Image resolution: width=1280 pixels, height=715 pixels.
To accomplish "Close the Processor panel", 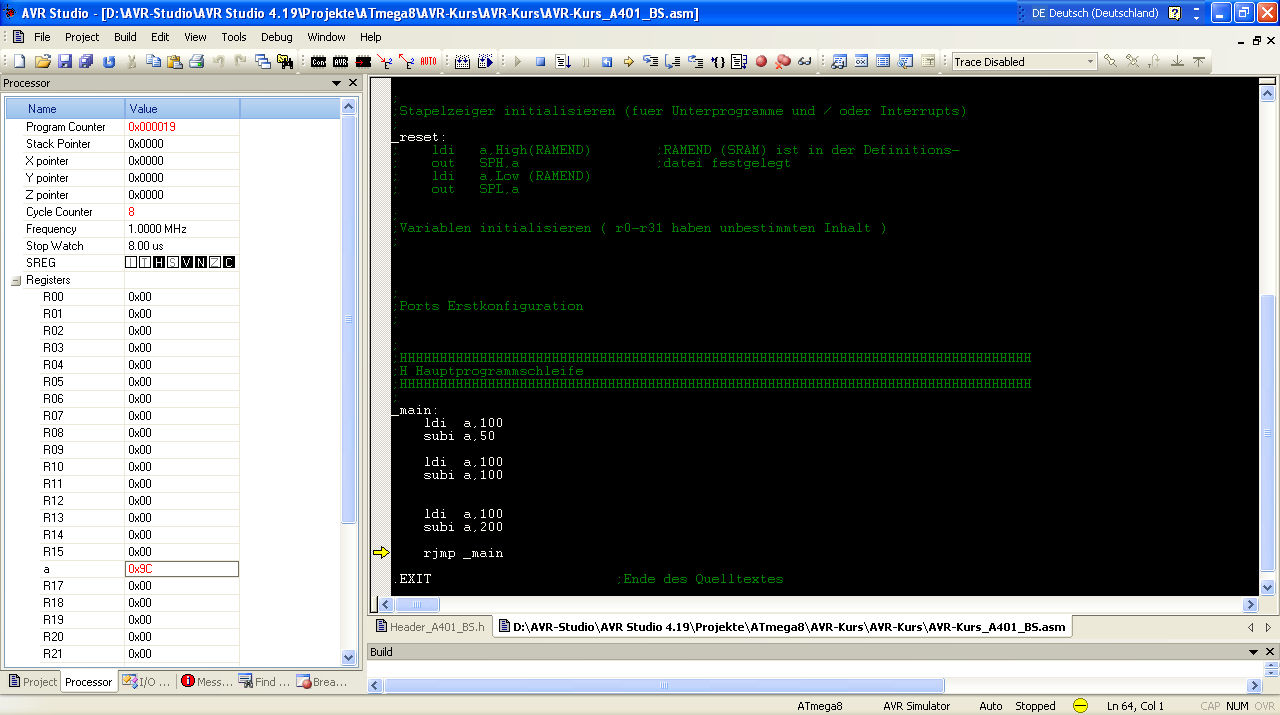I will tap(353, 83).
